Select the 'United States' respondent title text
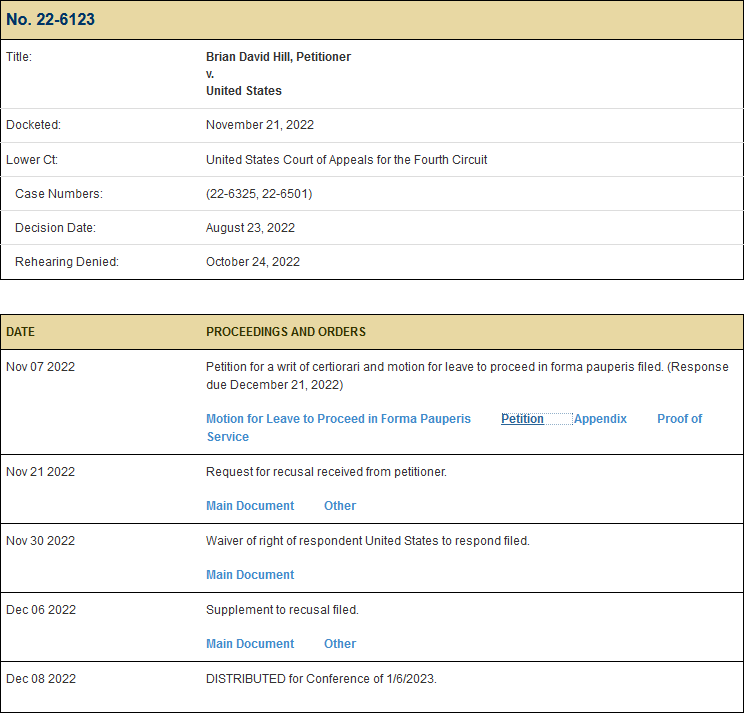This screenshot has width=744, height=713. tap(243, 91)
